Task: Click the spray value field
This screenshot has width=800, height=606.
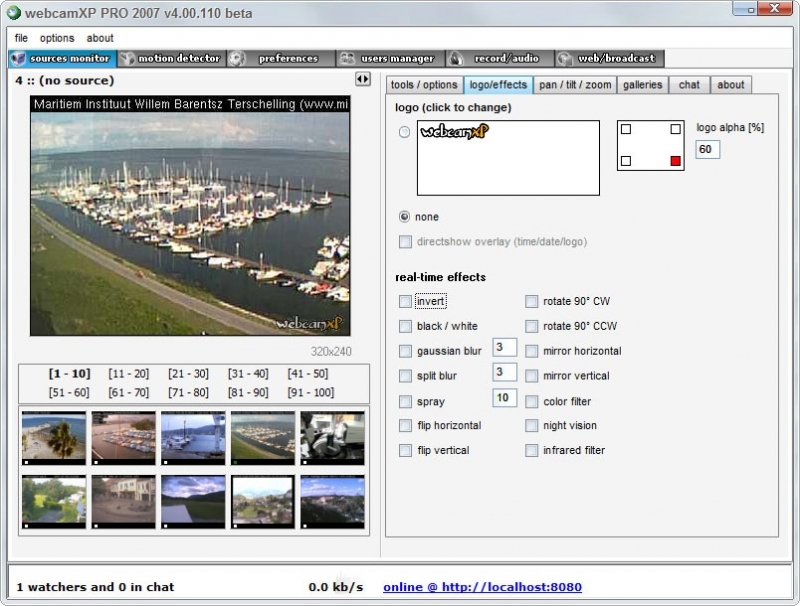Action: point(505,398)
